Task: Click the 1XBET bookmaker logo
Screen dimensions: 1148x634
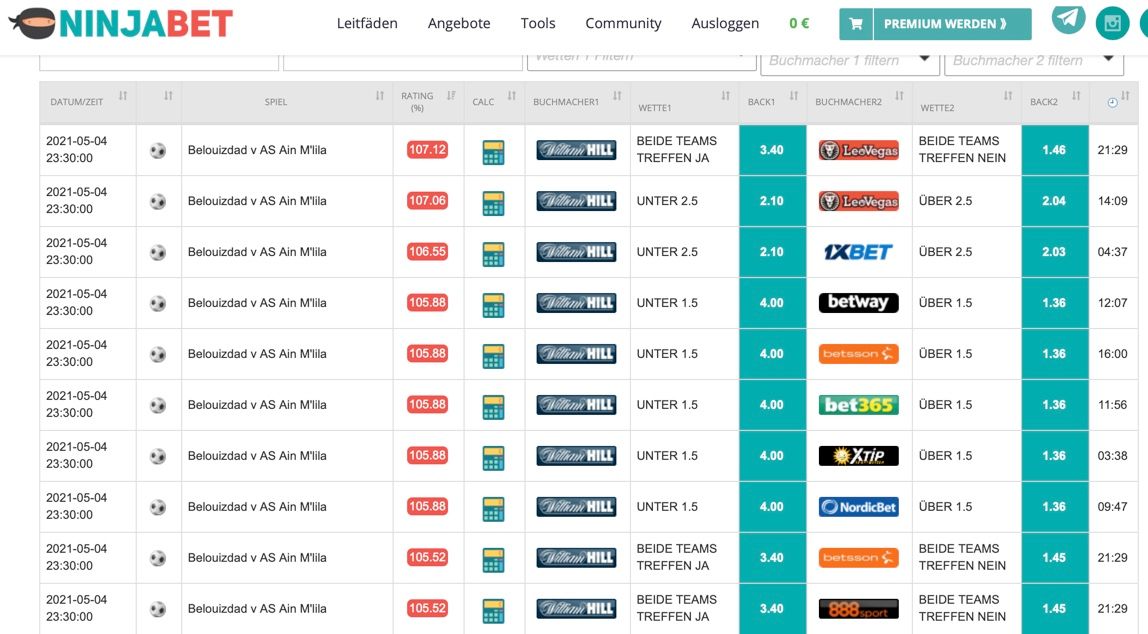Action: pos(859,252)
